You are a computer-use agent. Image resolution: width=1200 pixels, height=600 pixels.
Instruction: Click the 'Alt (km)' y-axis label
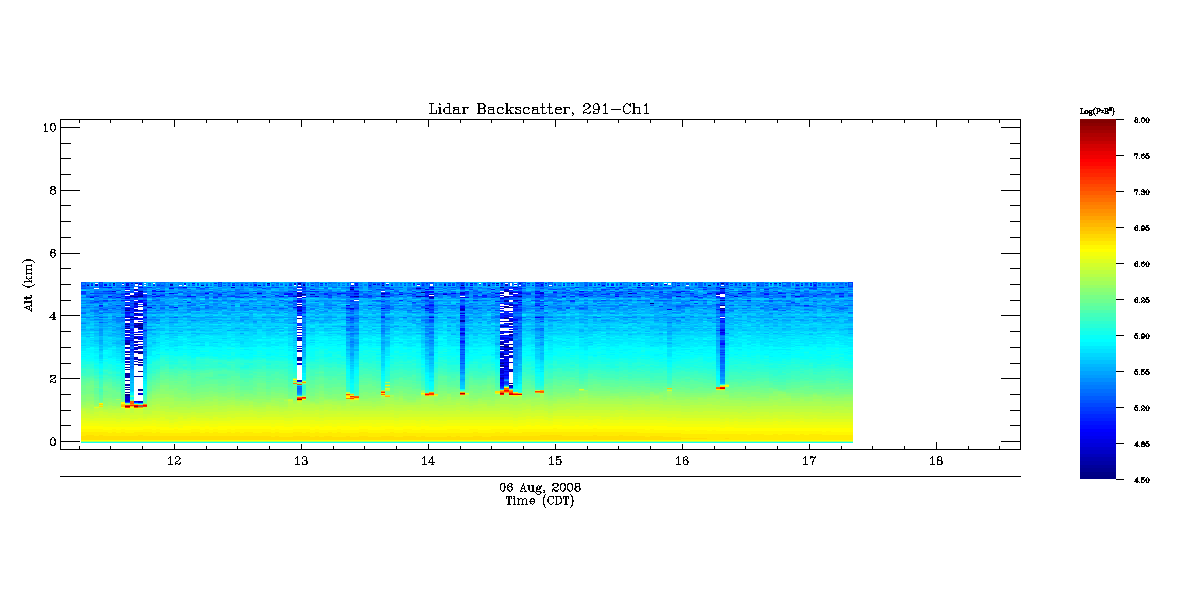click(x=29, y=283)
